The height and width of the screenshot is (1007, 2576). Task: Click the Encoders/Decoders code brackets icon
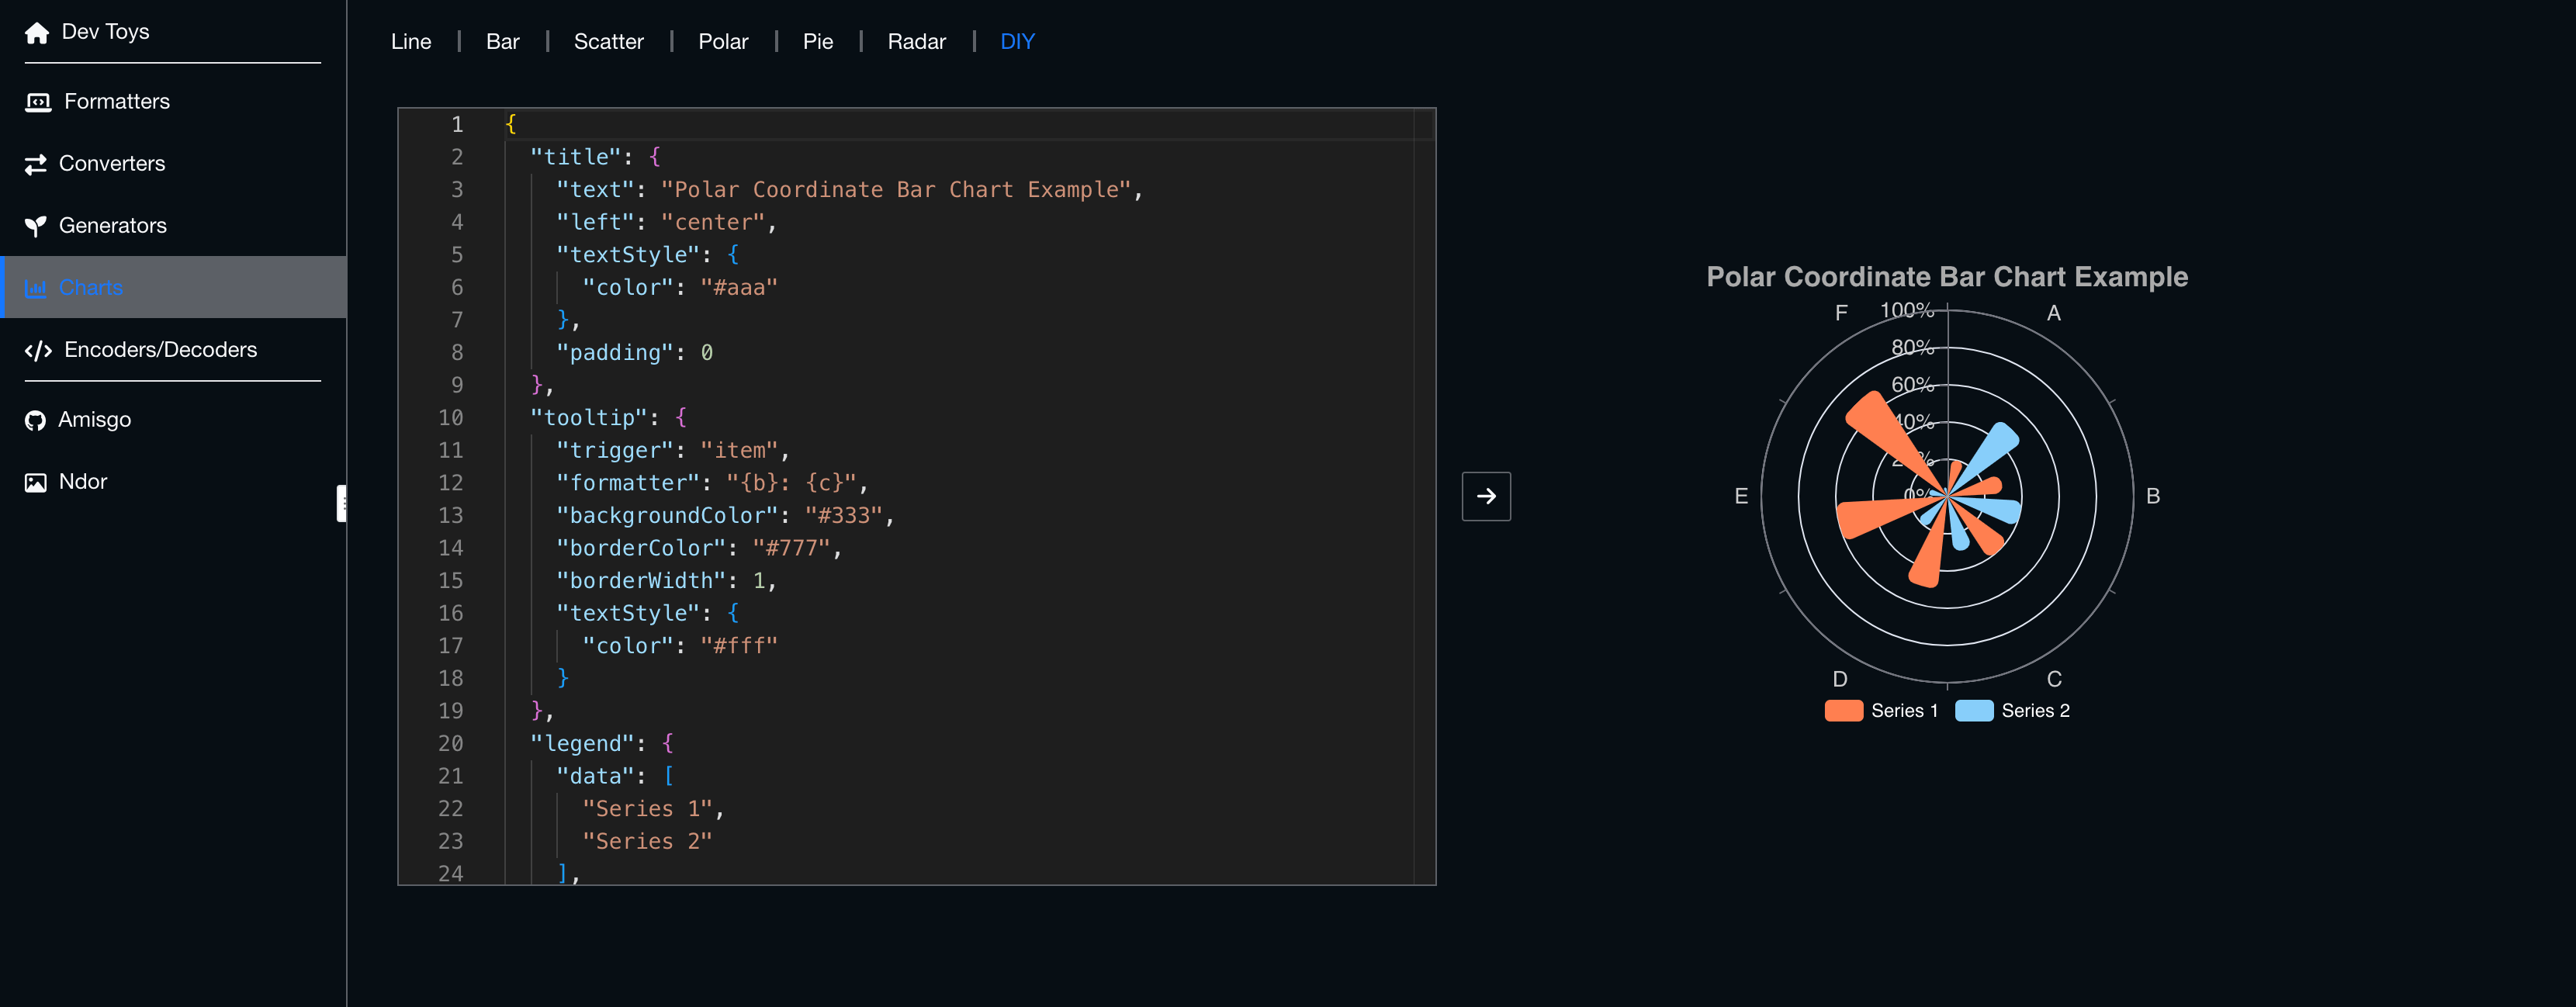[38, 350]
